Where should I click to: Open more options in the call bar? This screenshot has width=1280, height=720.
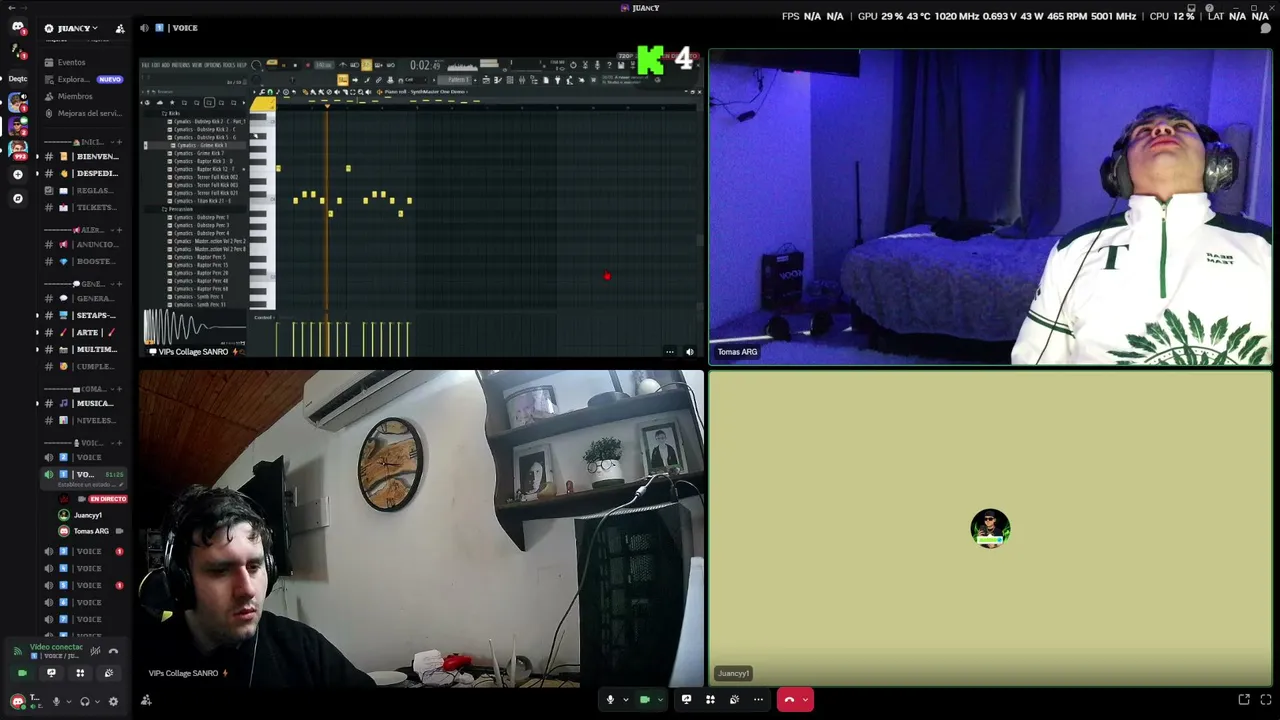pos(758,700)
